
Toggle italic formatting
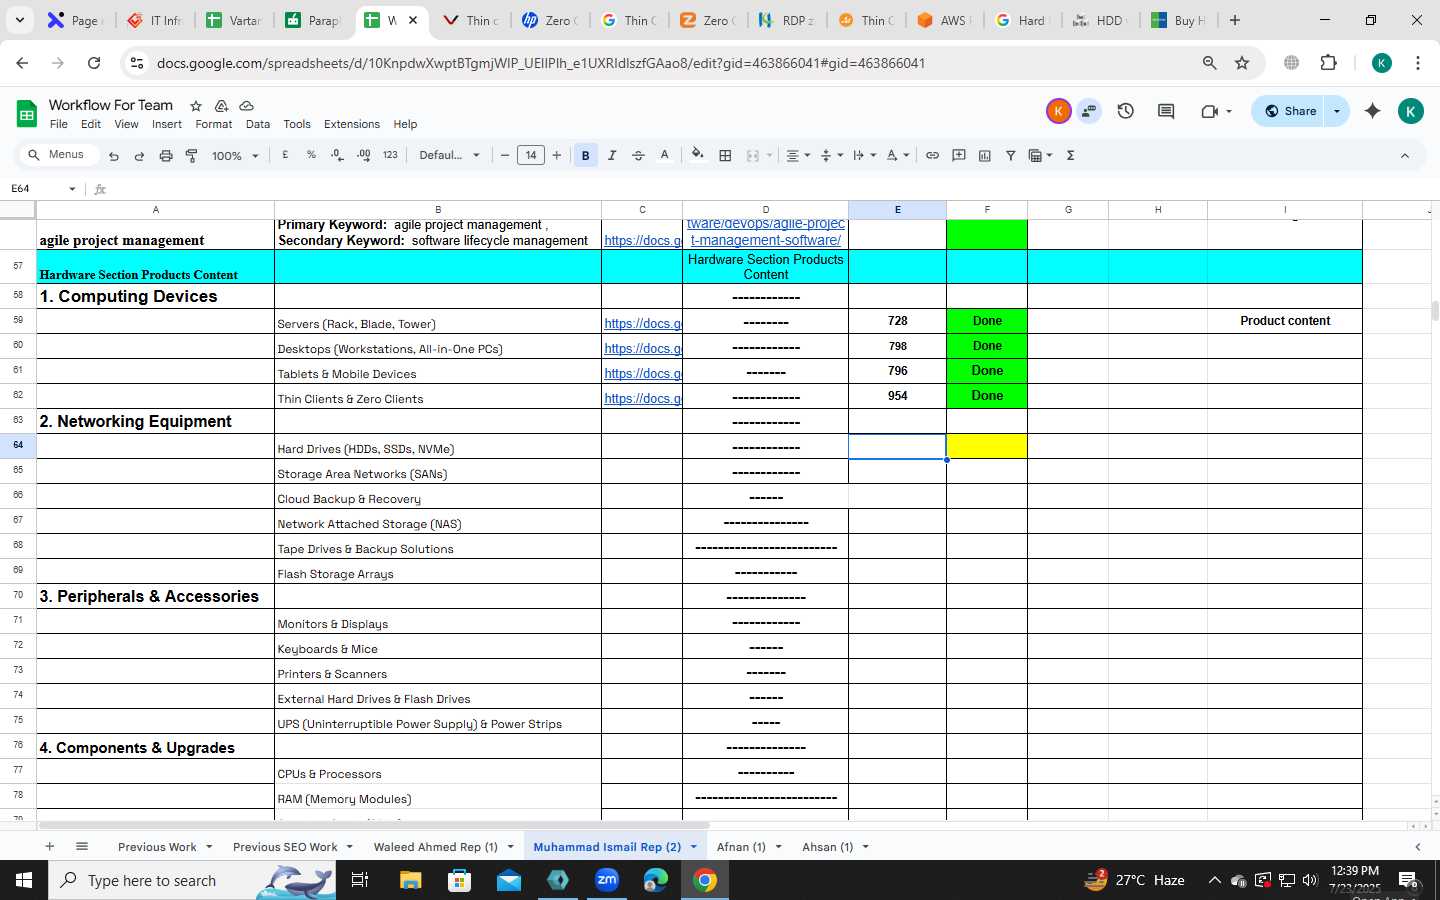612,155
